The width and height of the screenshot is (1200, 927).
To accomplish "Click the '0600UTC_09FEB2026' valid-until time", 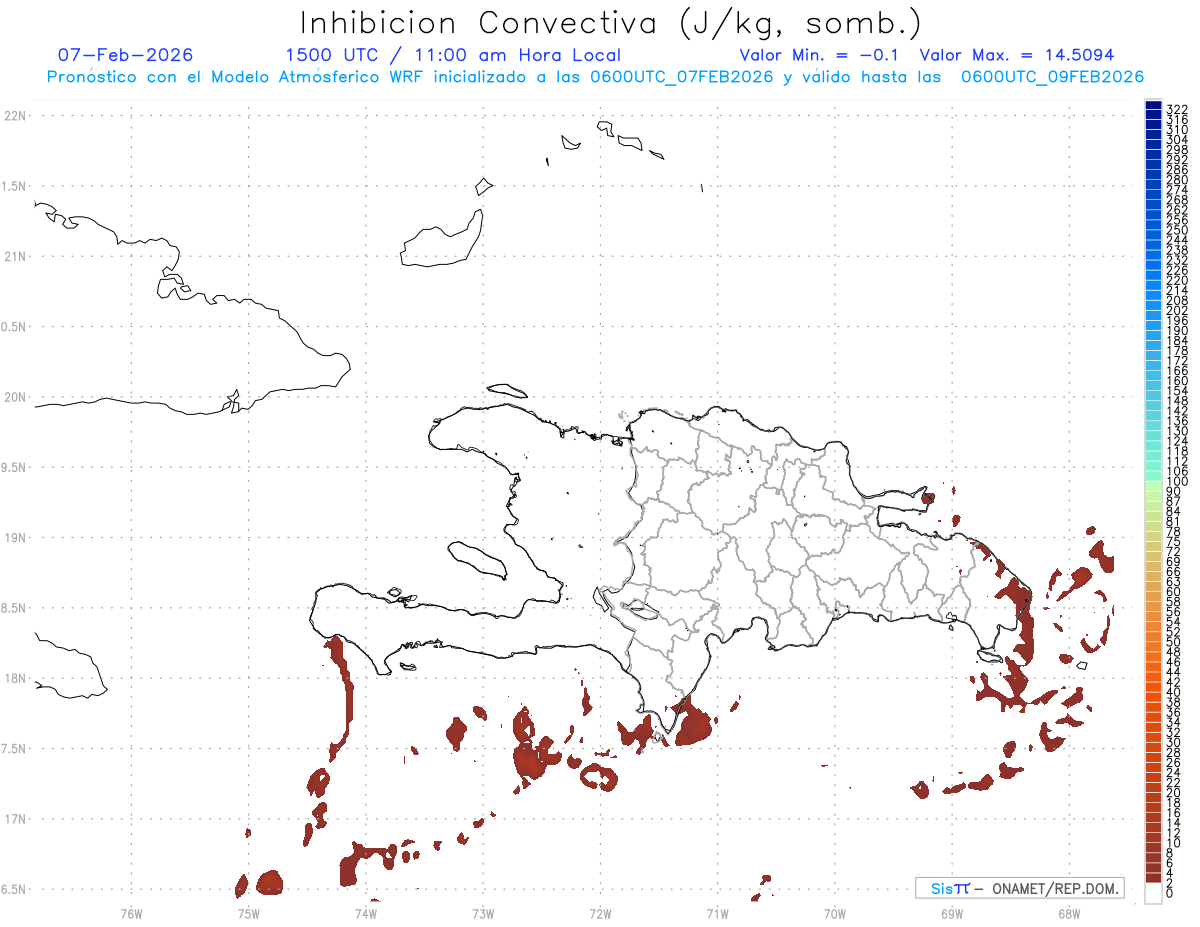I will click(1052, 77).
